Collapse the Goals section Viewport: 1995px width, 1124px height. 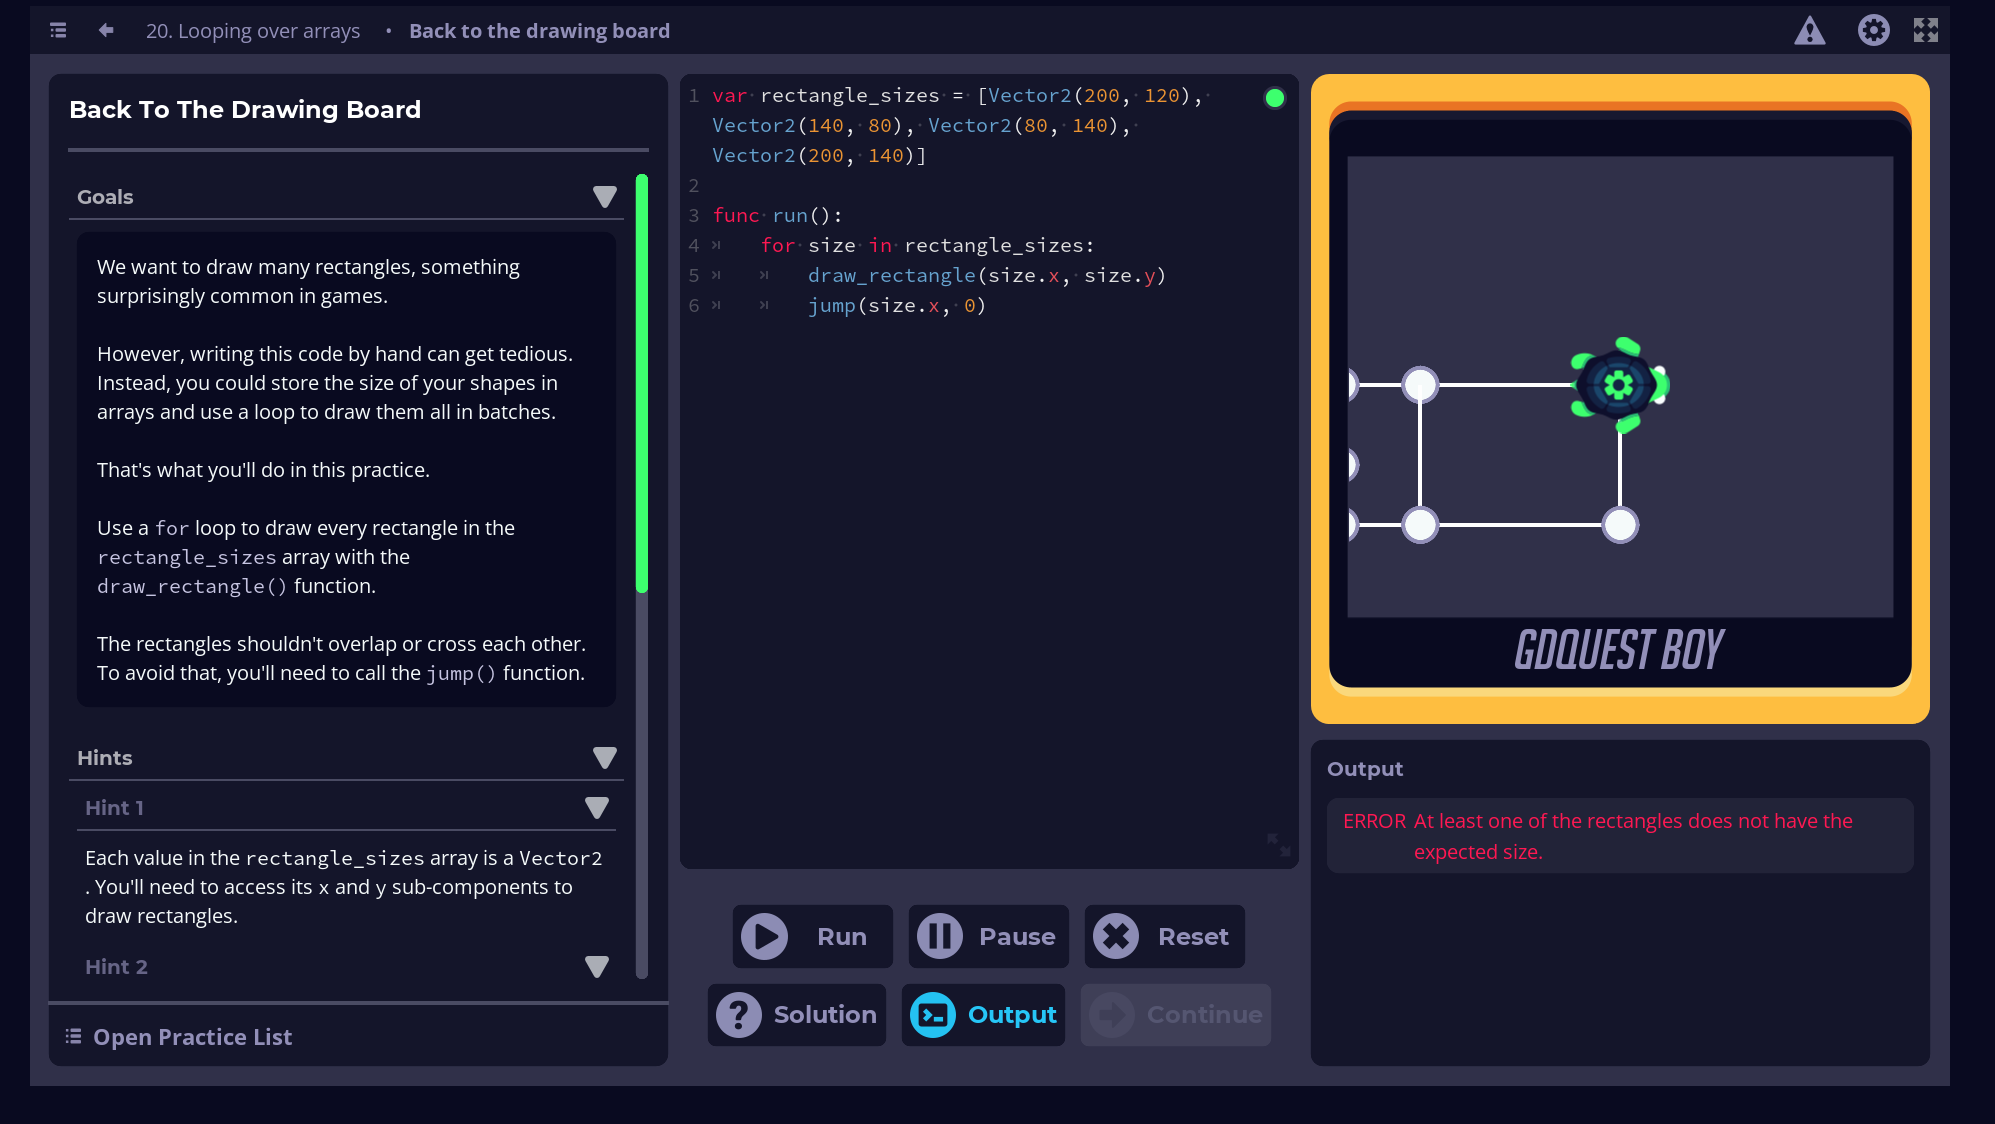tap(604, 196)
